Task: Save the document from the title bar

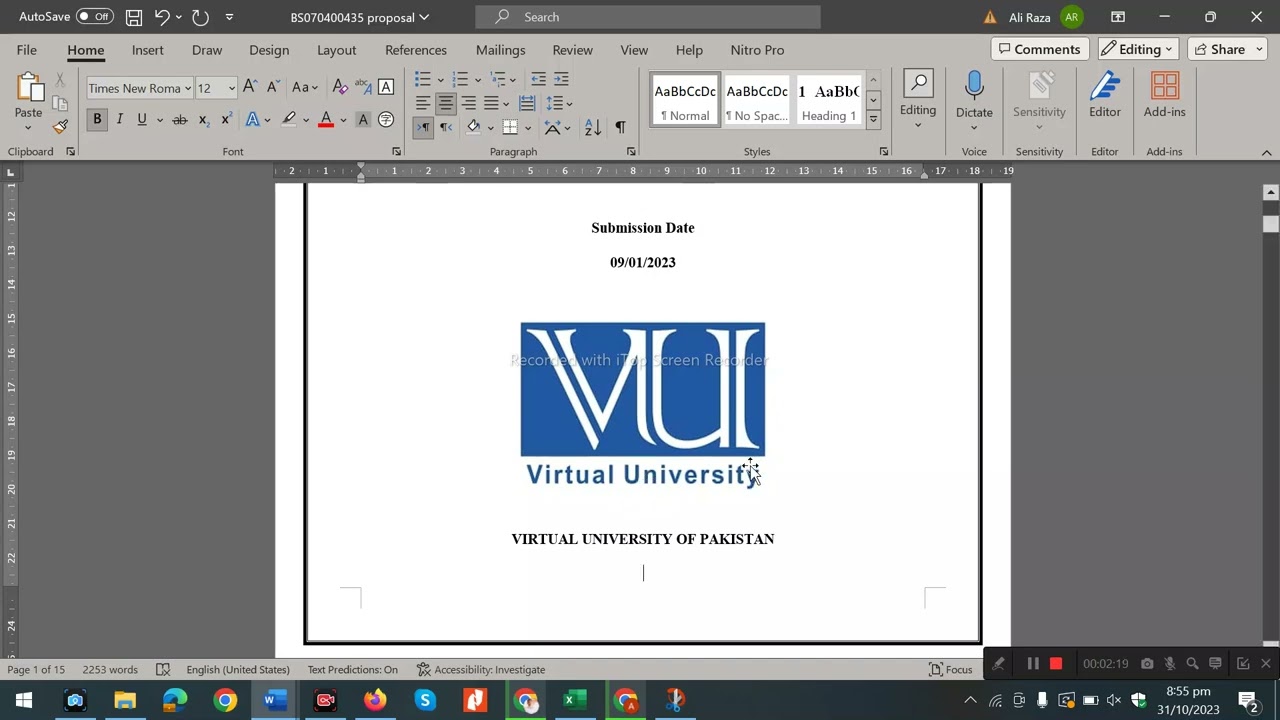Action: coord(133,17)
